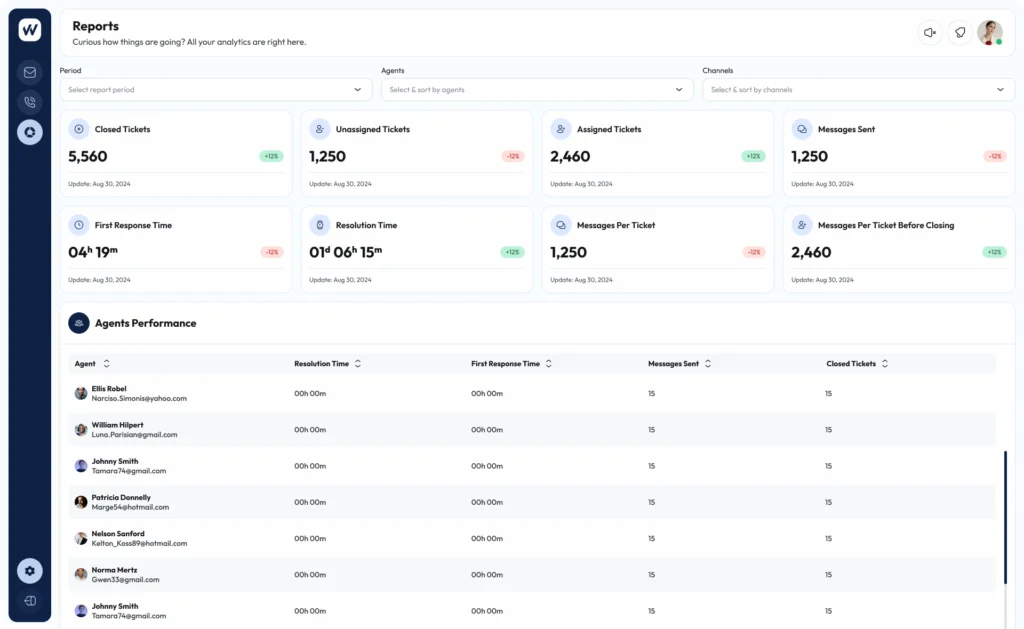This screenshot has height=629, width=1024.
Task: Click the announcements icon beside profile avatar
Action: tap(960, 33)
